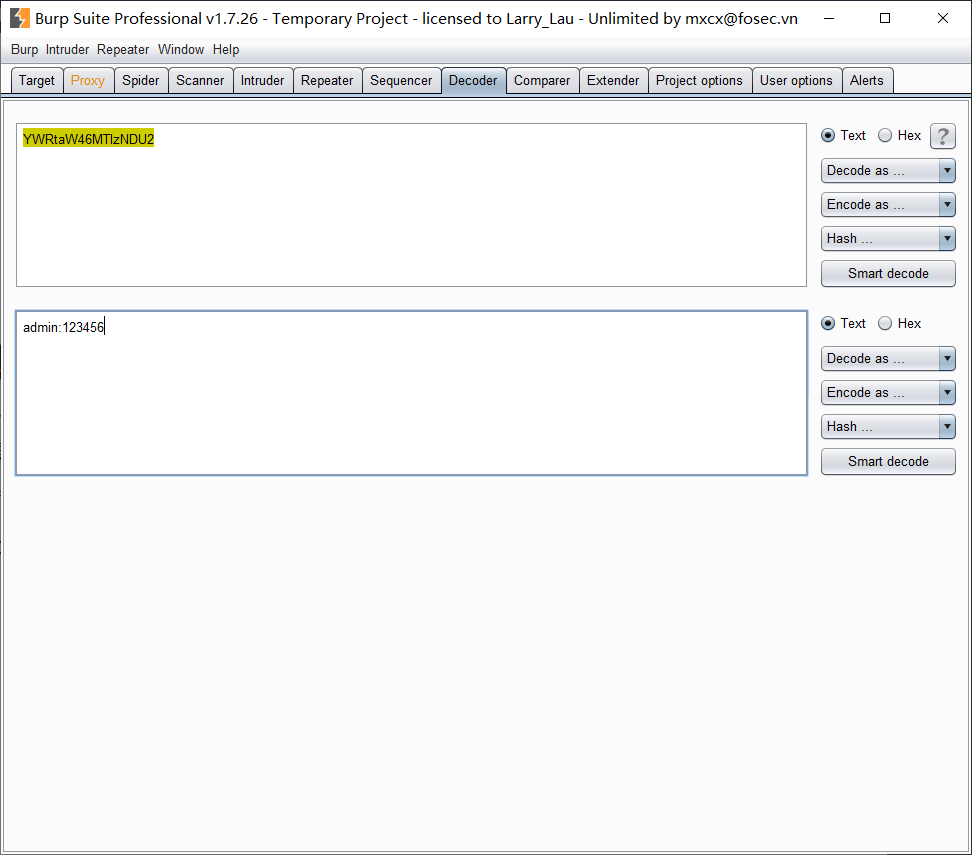Viewport: 972px width, 855px height.
Task: Switch to the Repeater tab
Action: (x=327, y=81)
